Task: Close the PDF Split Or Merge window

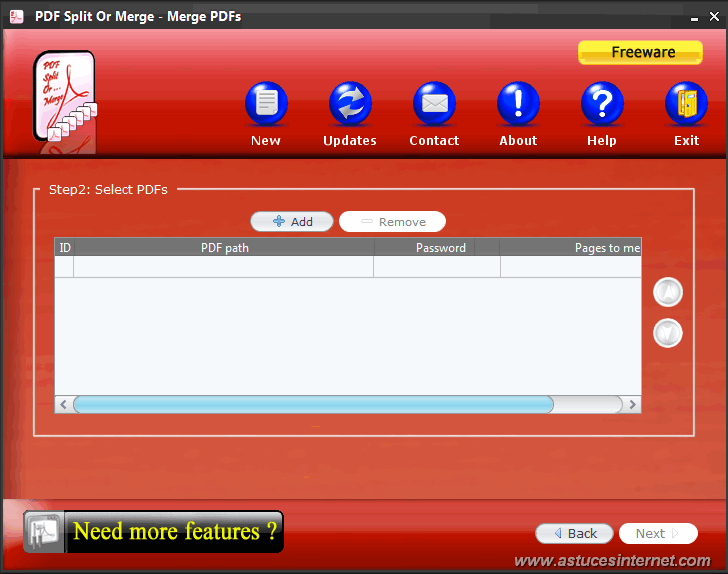Action: (x=715, y=17)
